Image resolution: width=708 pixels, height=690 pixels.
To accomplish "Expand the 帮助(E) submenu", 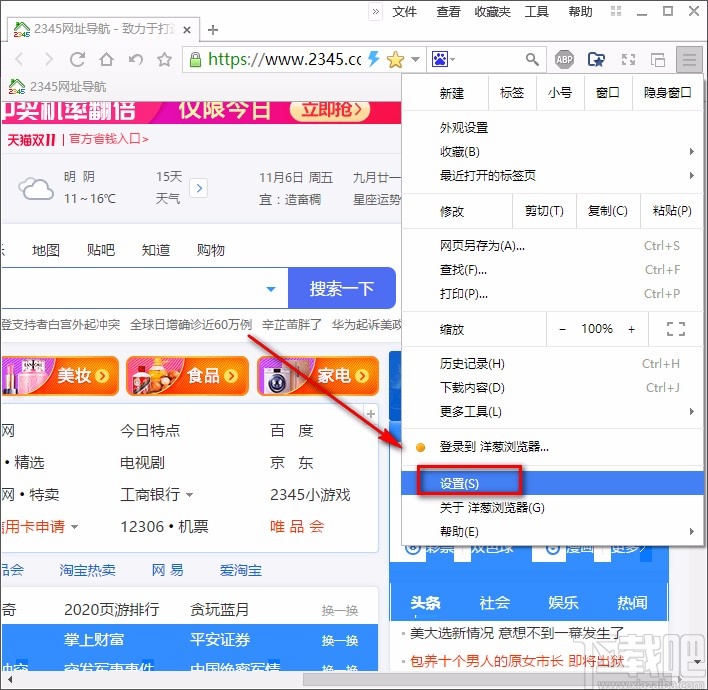I will click(x=552, y=531).
